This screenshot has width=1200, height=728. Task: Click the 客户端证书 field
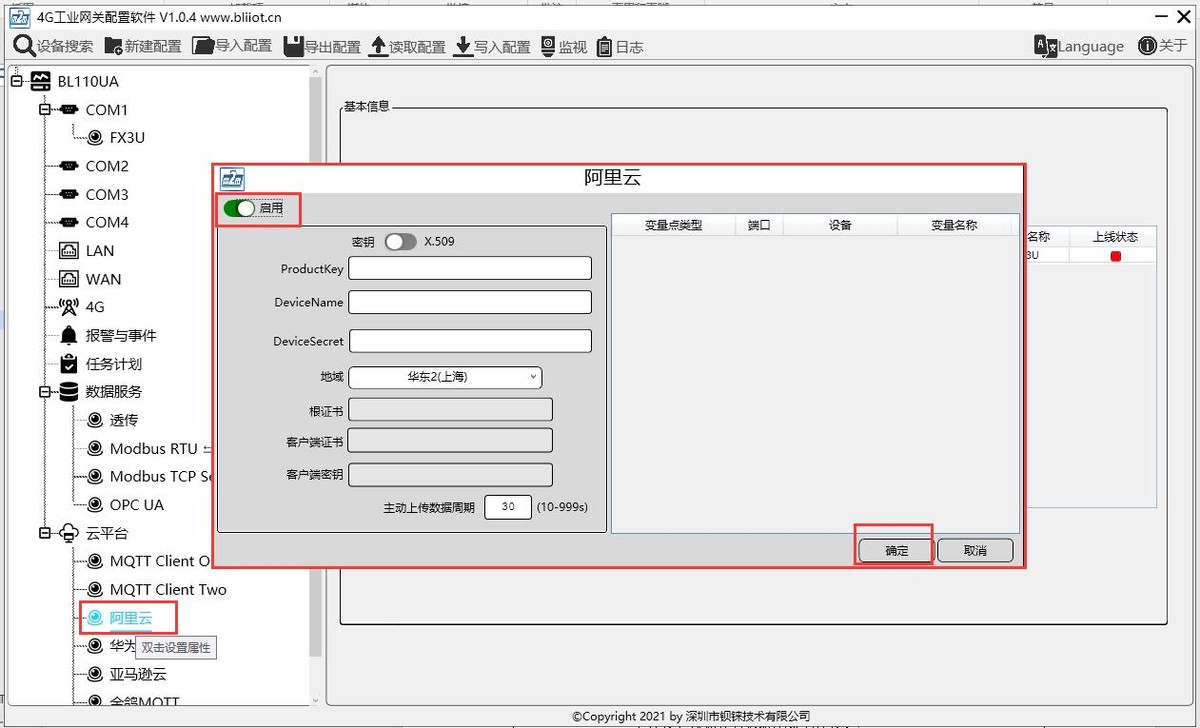(450, 441)
